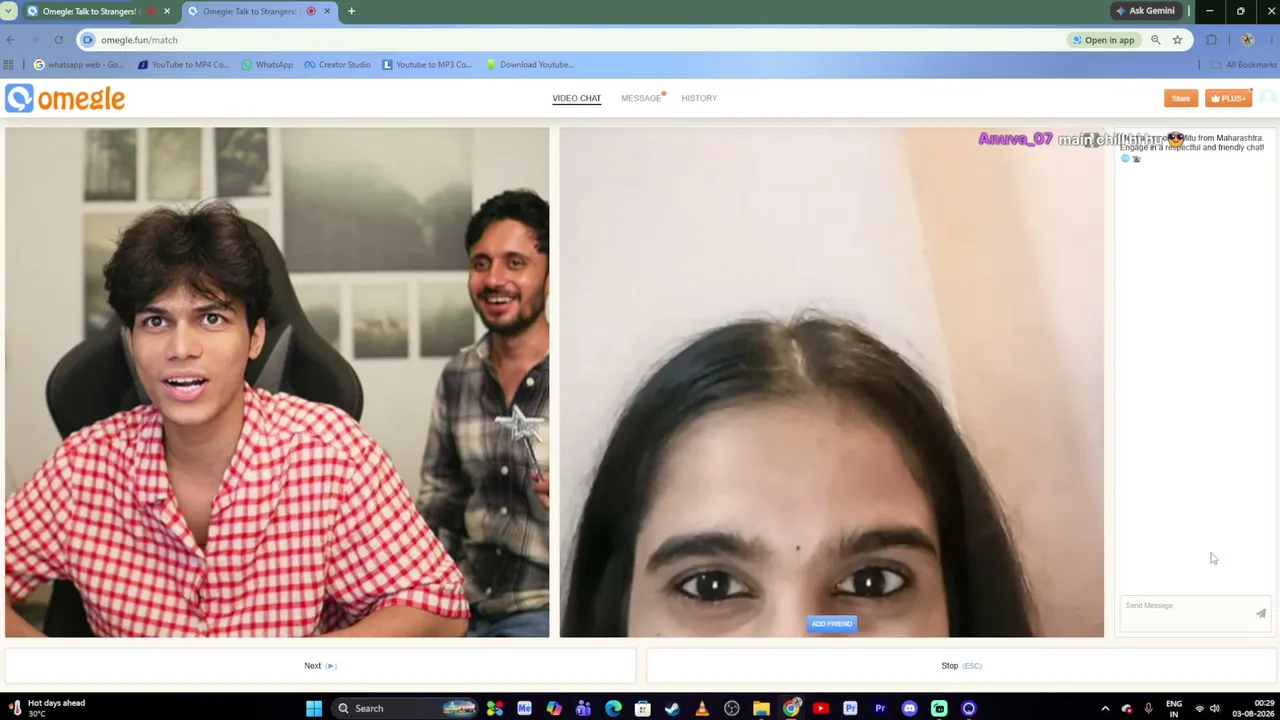Image resolution: width=1280 pixels, height=720 pixels.
Task: Click the Open in app button
Action: click(1103, 40)
